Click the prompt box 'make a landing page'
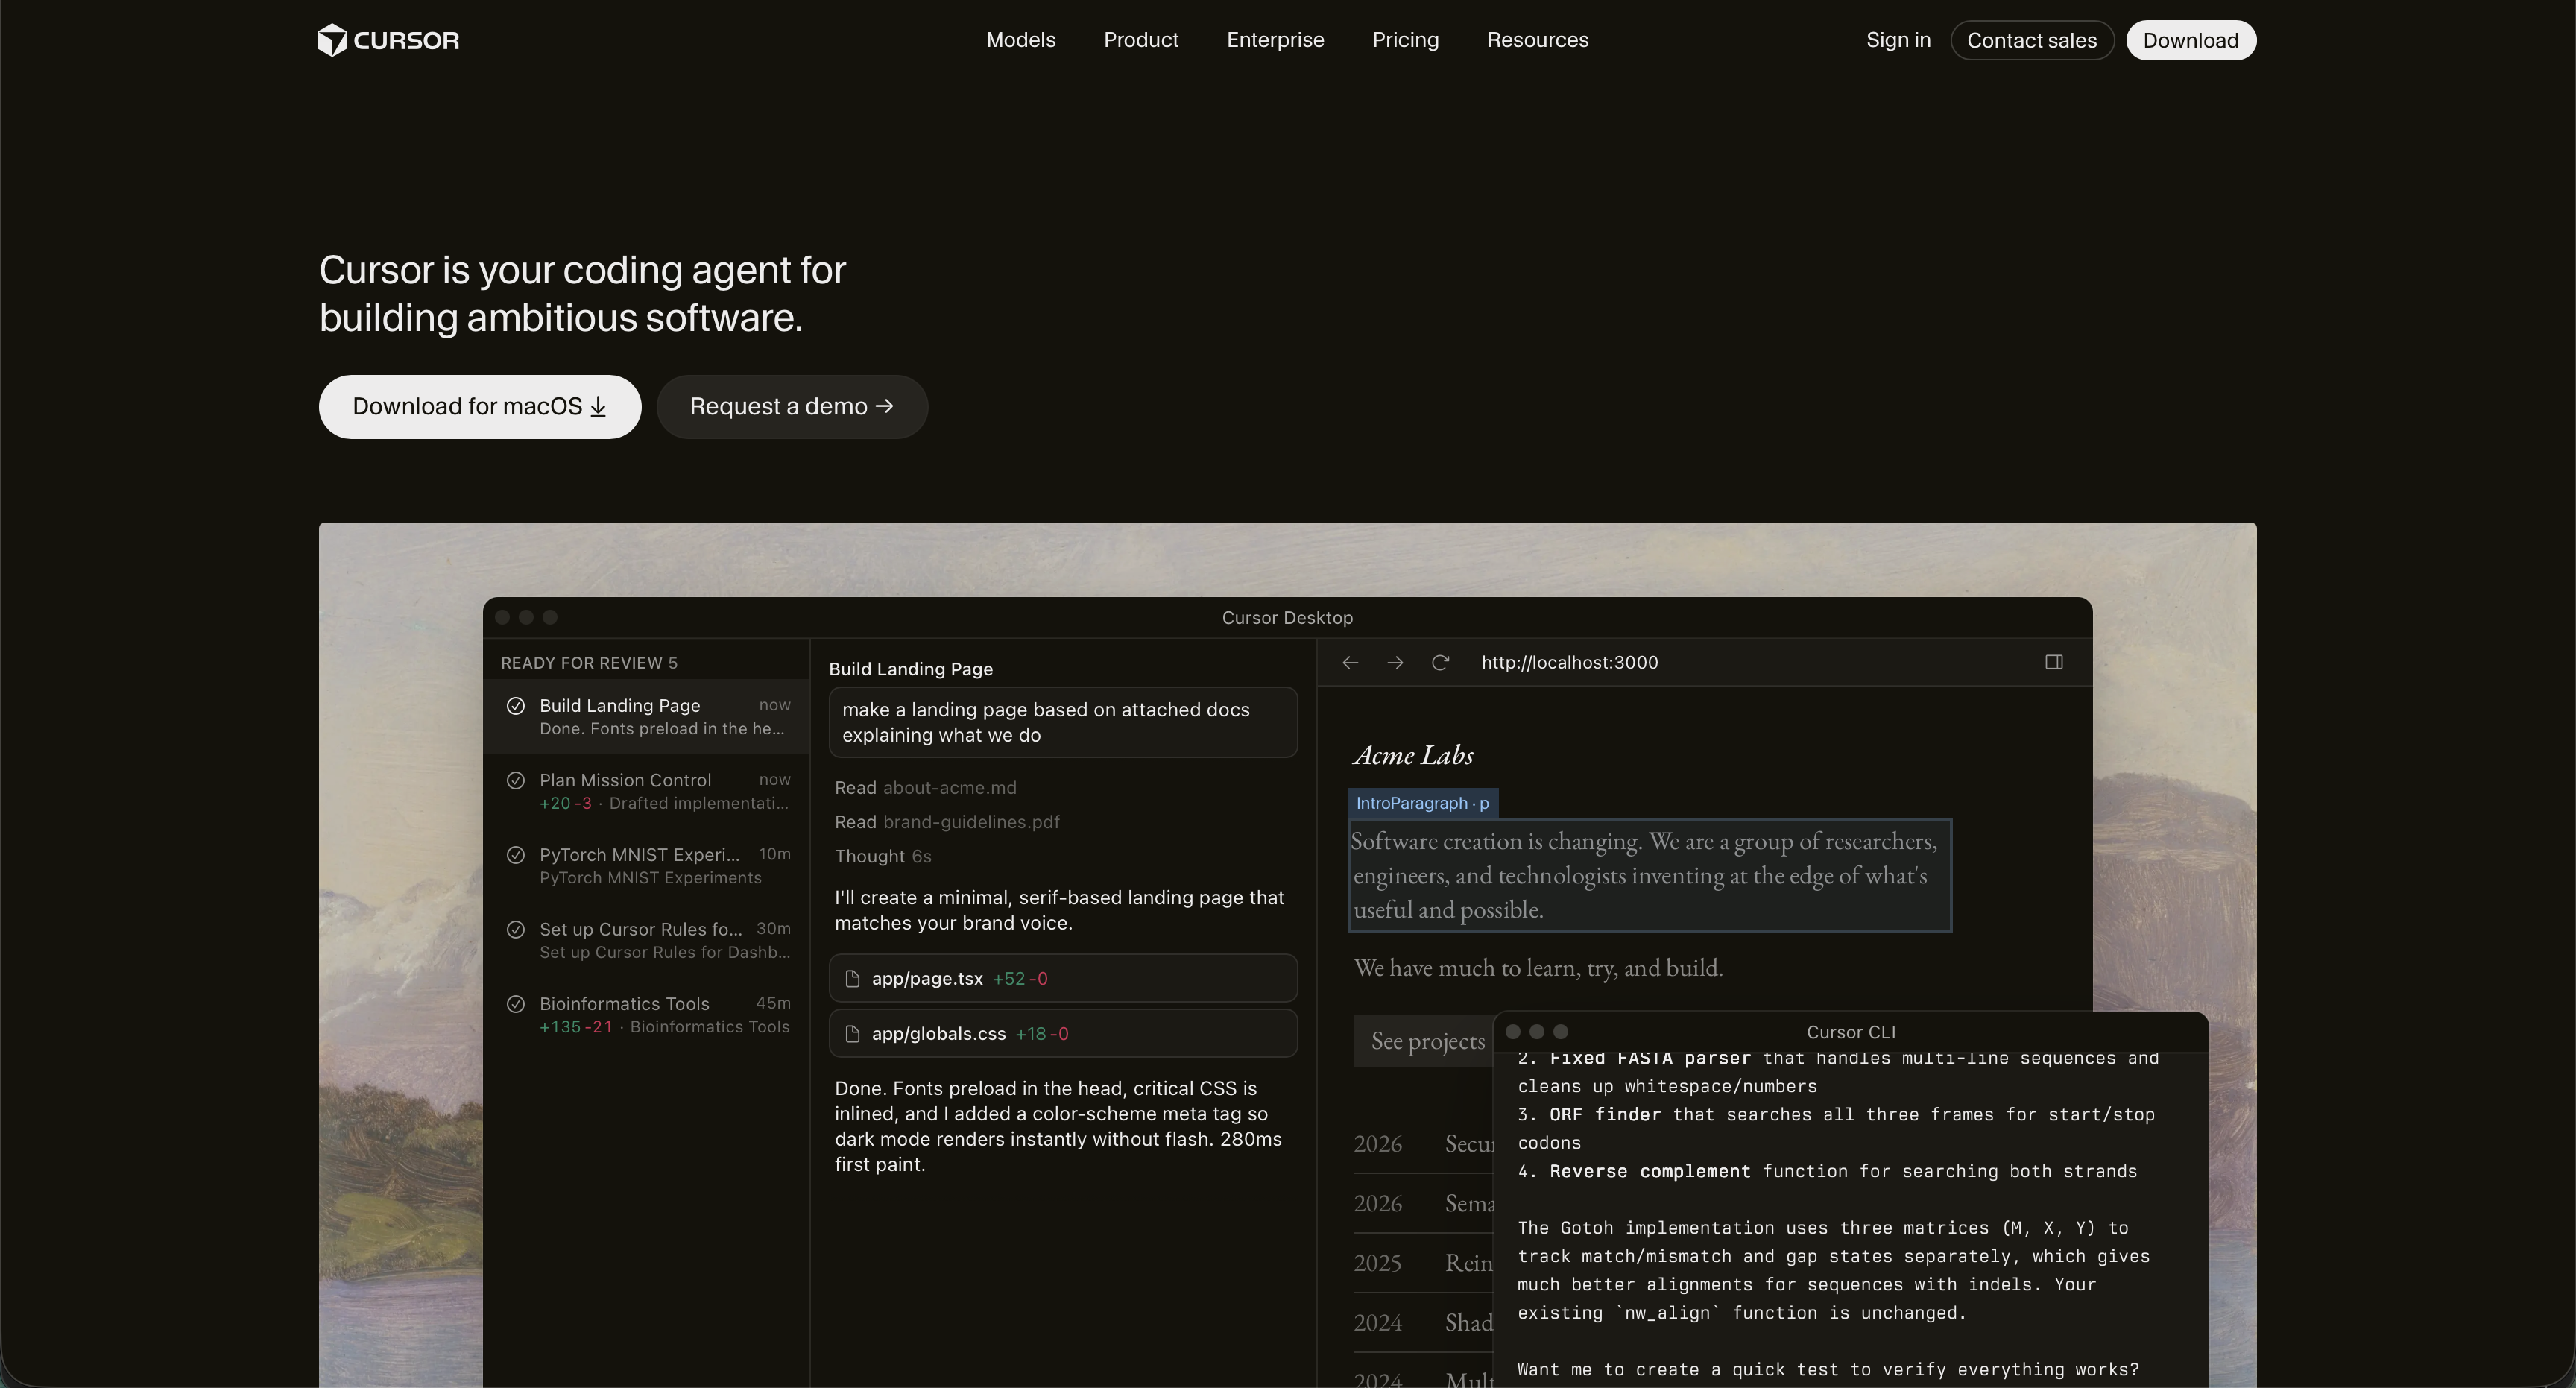 (1063, 722)
